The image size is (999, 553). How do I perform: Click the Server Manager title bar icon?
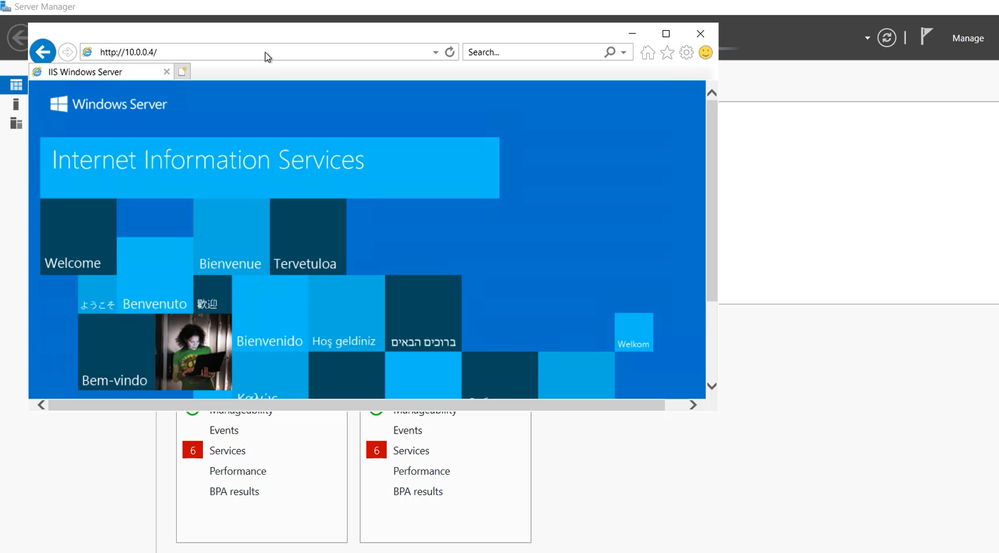[6, 6]
